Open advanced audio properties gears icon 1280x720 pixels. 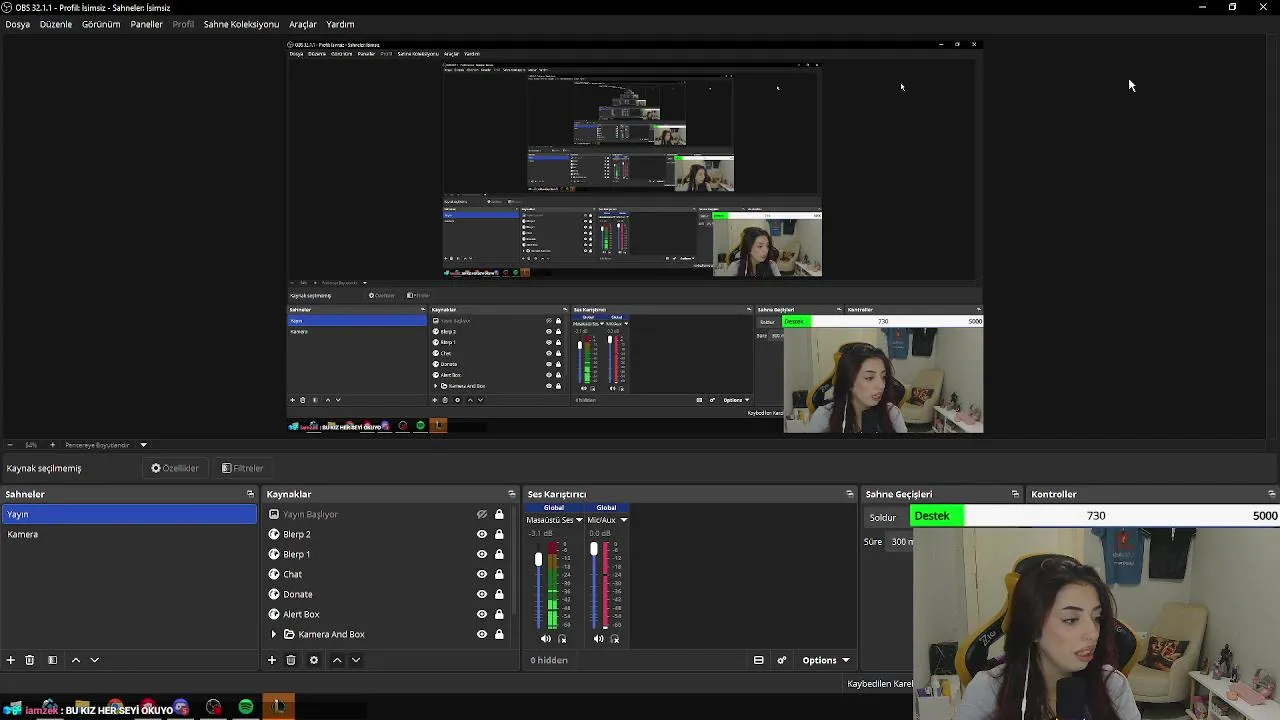[x=782, y=660]
